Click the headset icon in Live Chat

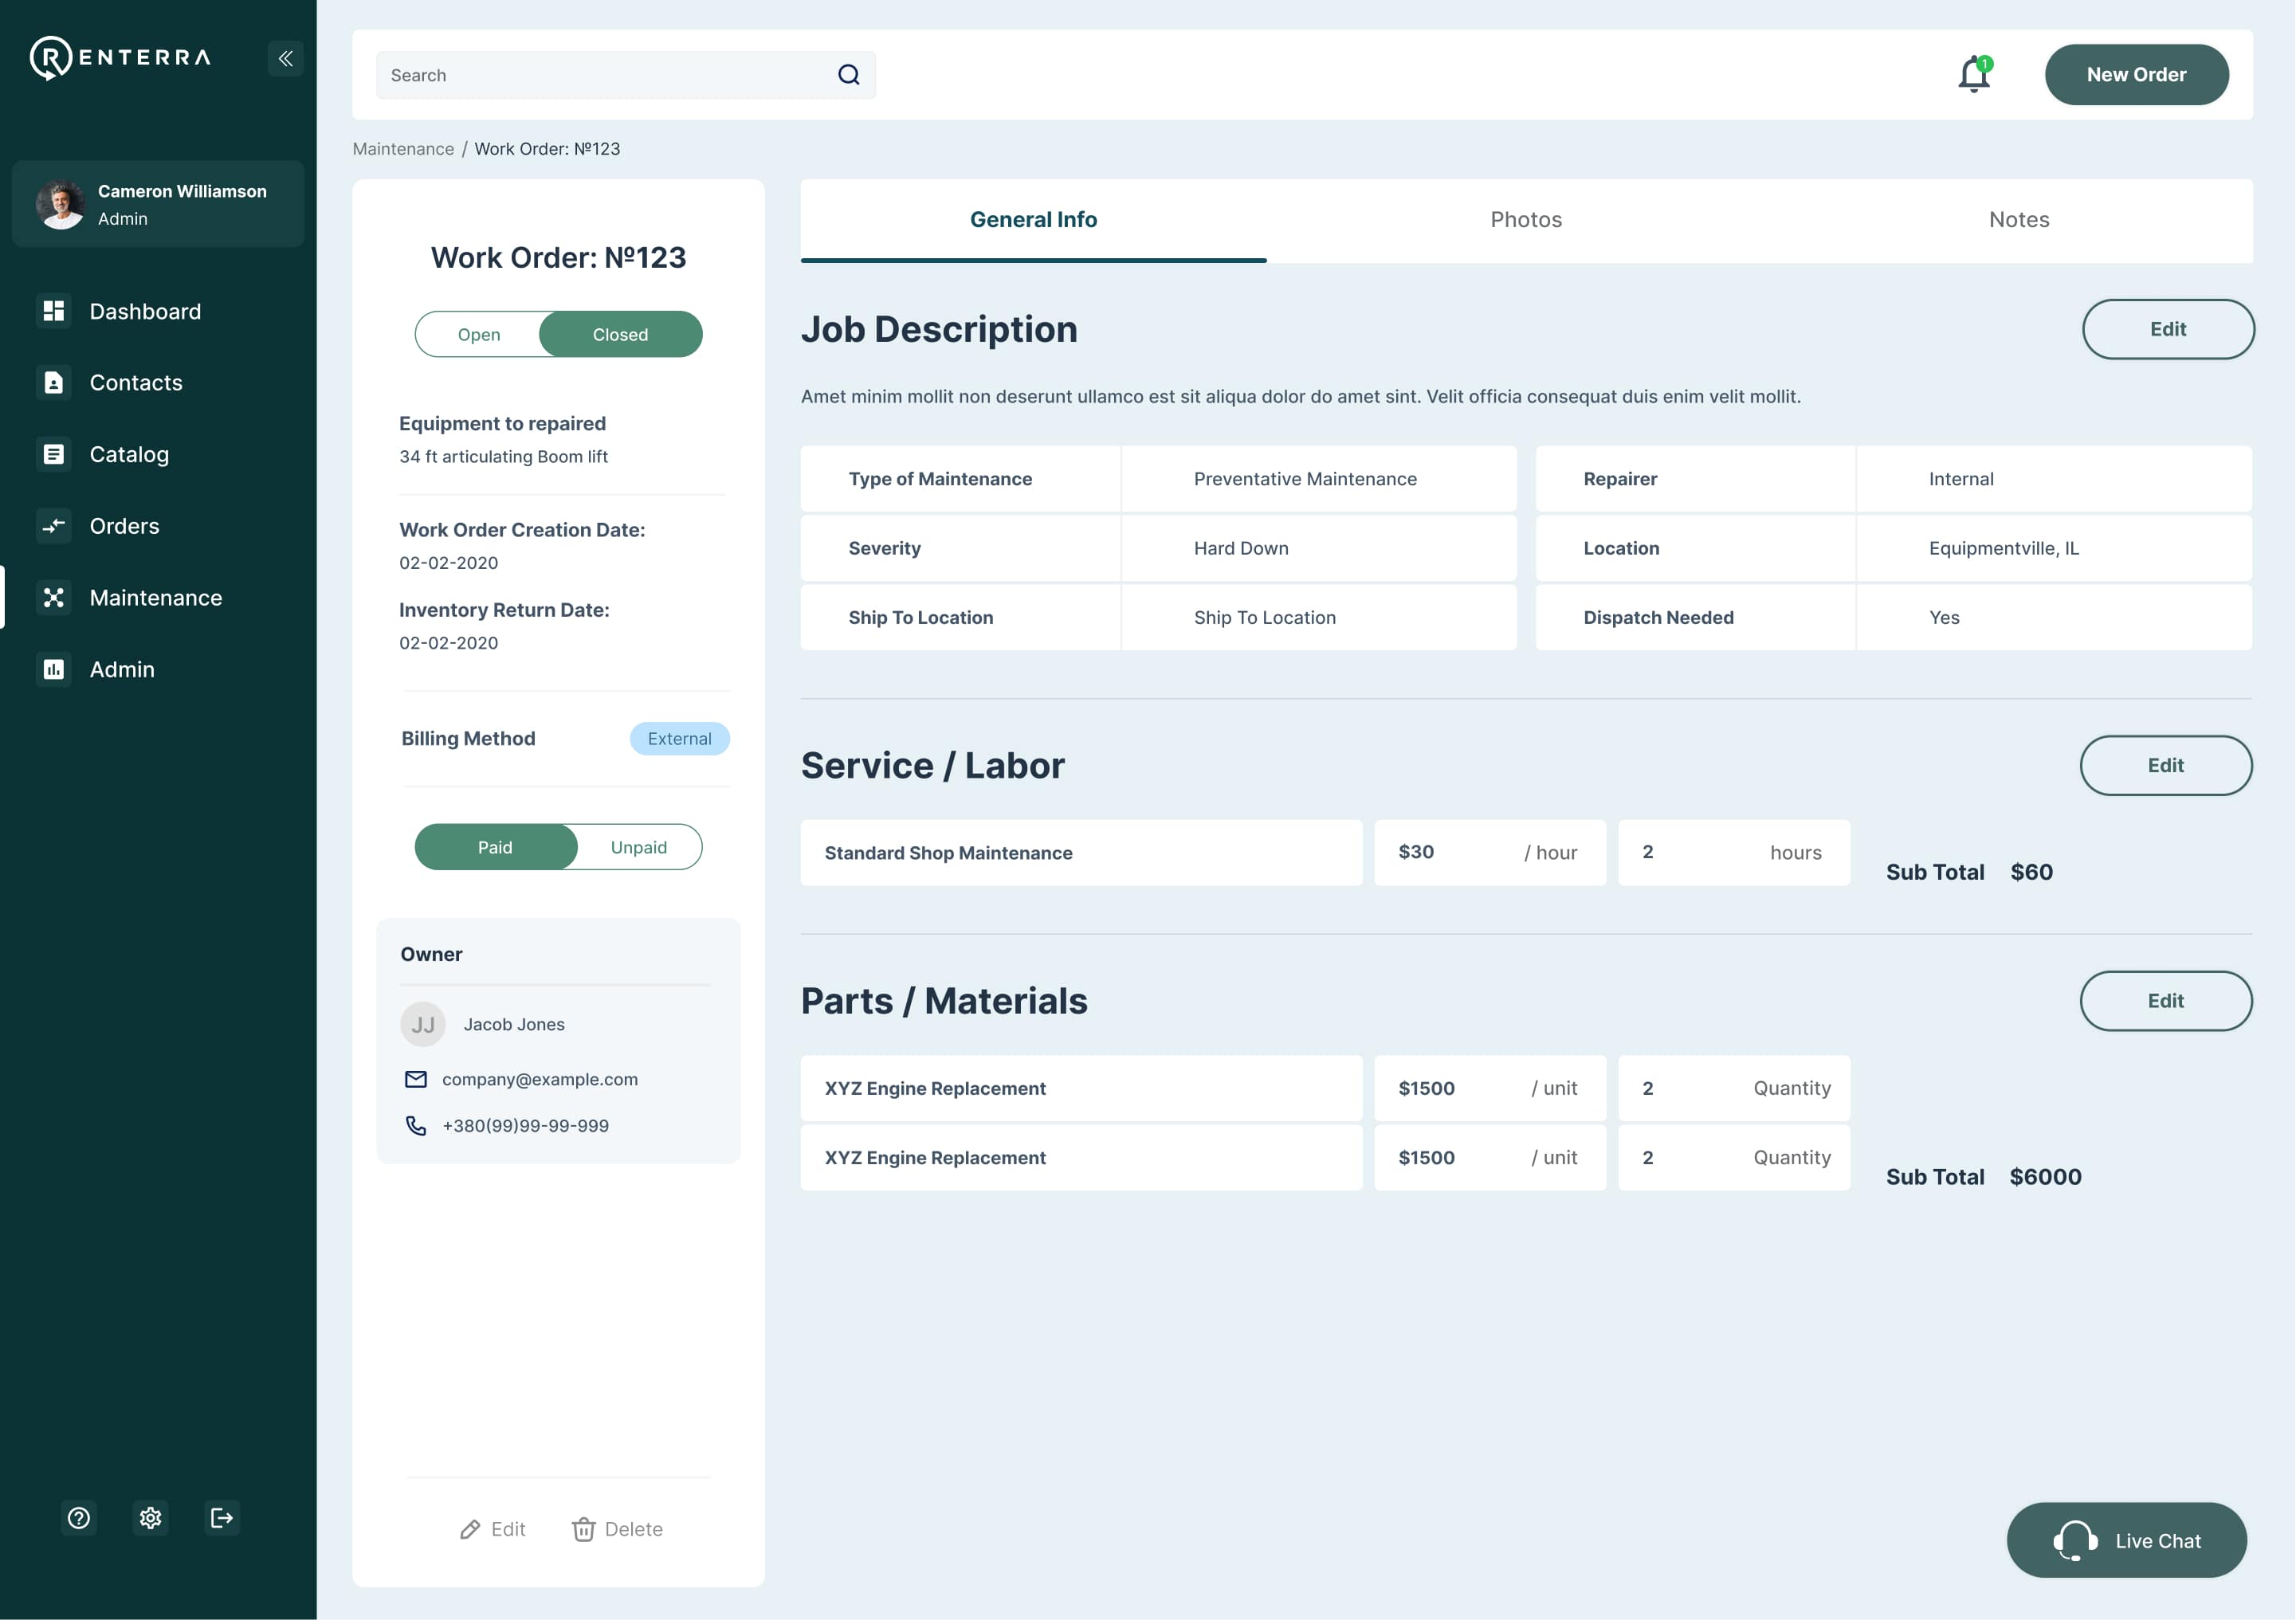click(x=2076, y=1541)
